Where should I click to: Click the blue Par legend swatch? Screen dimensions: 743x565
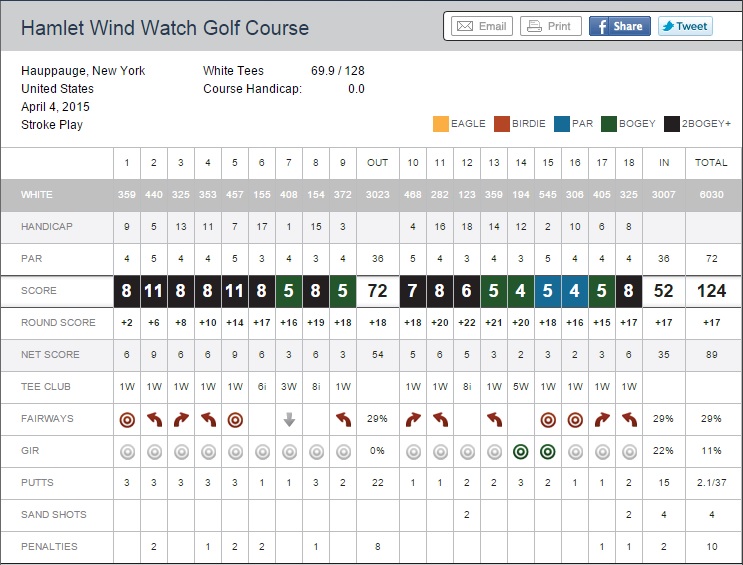tap(560, 124)
